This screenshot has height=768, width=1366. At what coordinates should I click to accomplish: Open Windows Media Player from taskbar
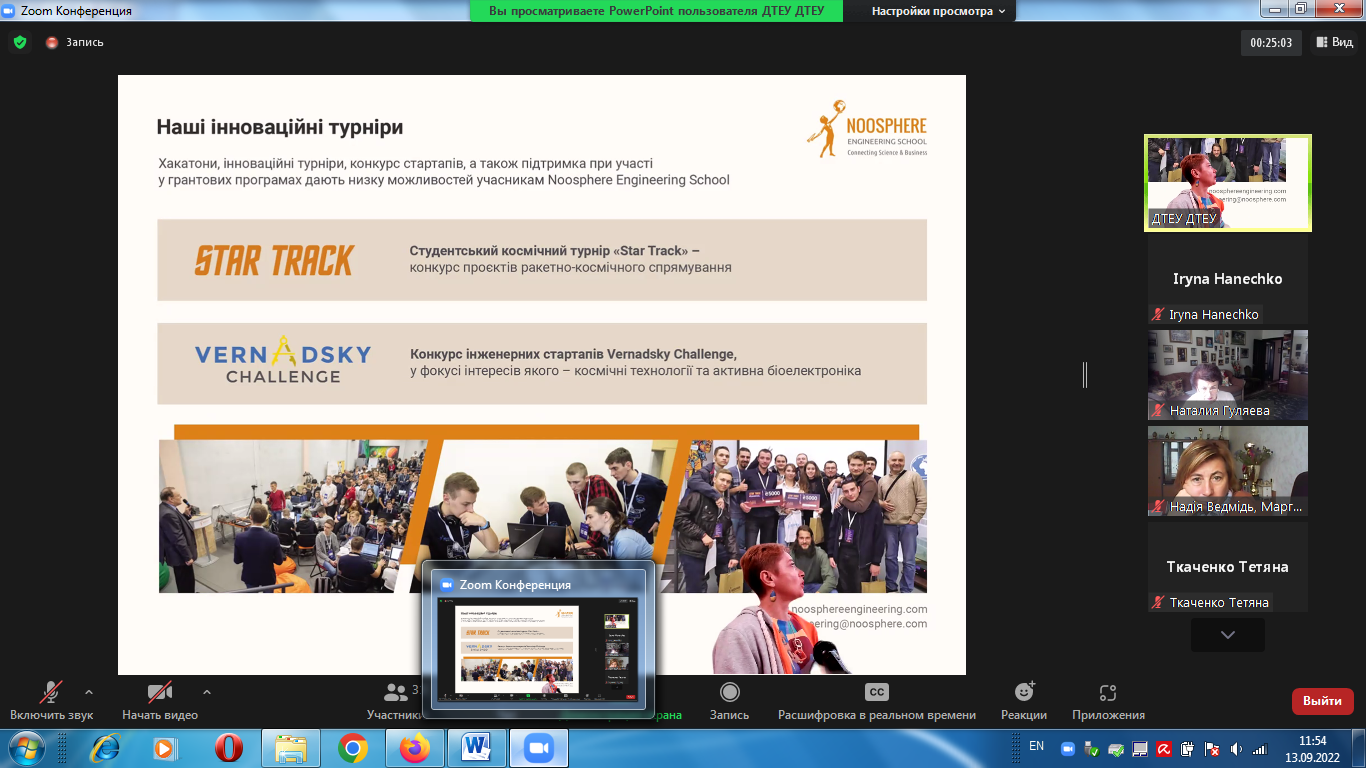165,747
